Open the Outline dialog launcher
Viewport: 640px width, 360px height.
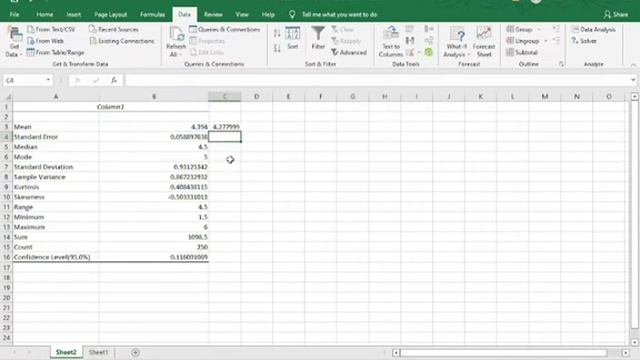tap(561, 64)
